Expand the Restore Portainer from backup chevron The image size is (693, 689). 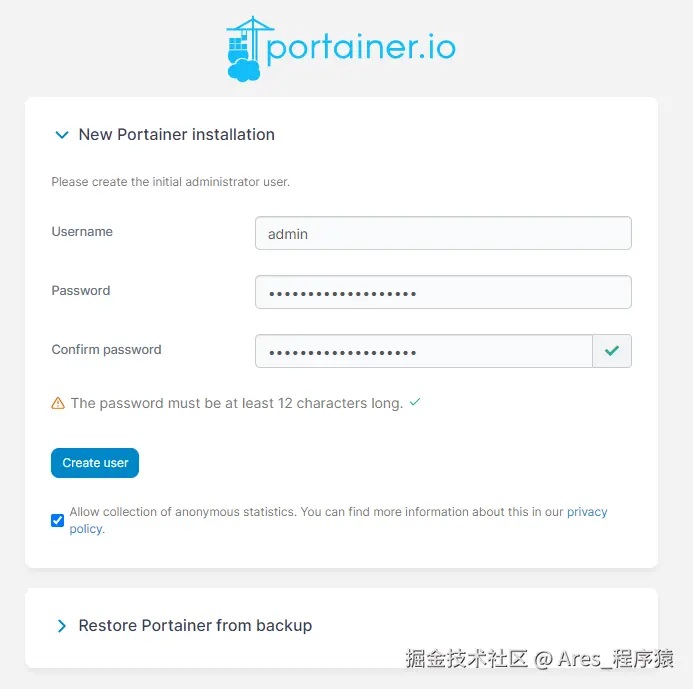tap(62, 626)
